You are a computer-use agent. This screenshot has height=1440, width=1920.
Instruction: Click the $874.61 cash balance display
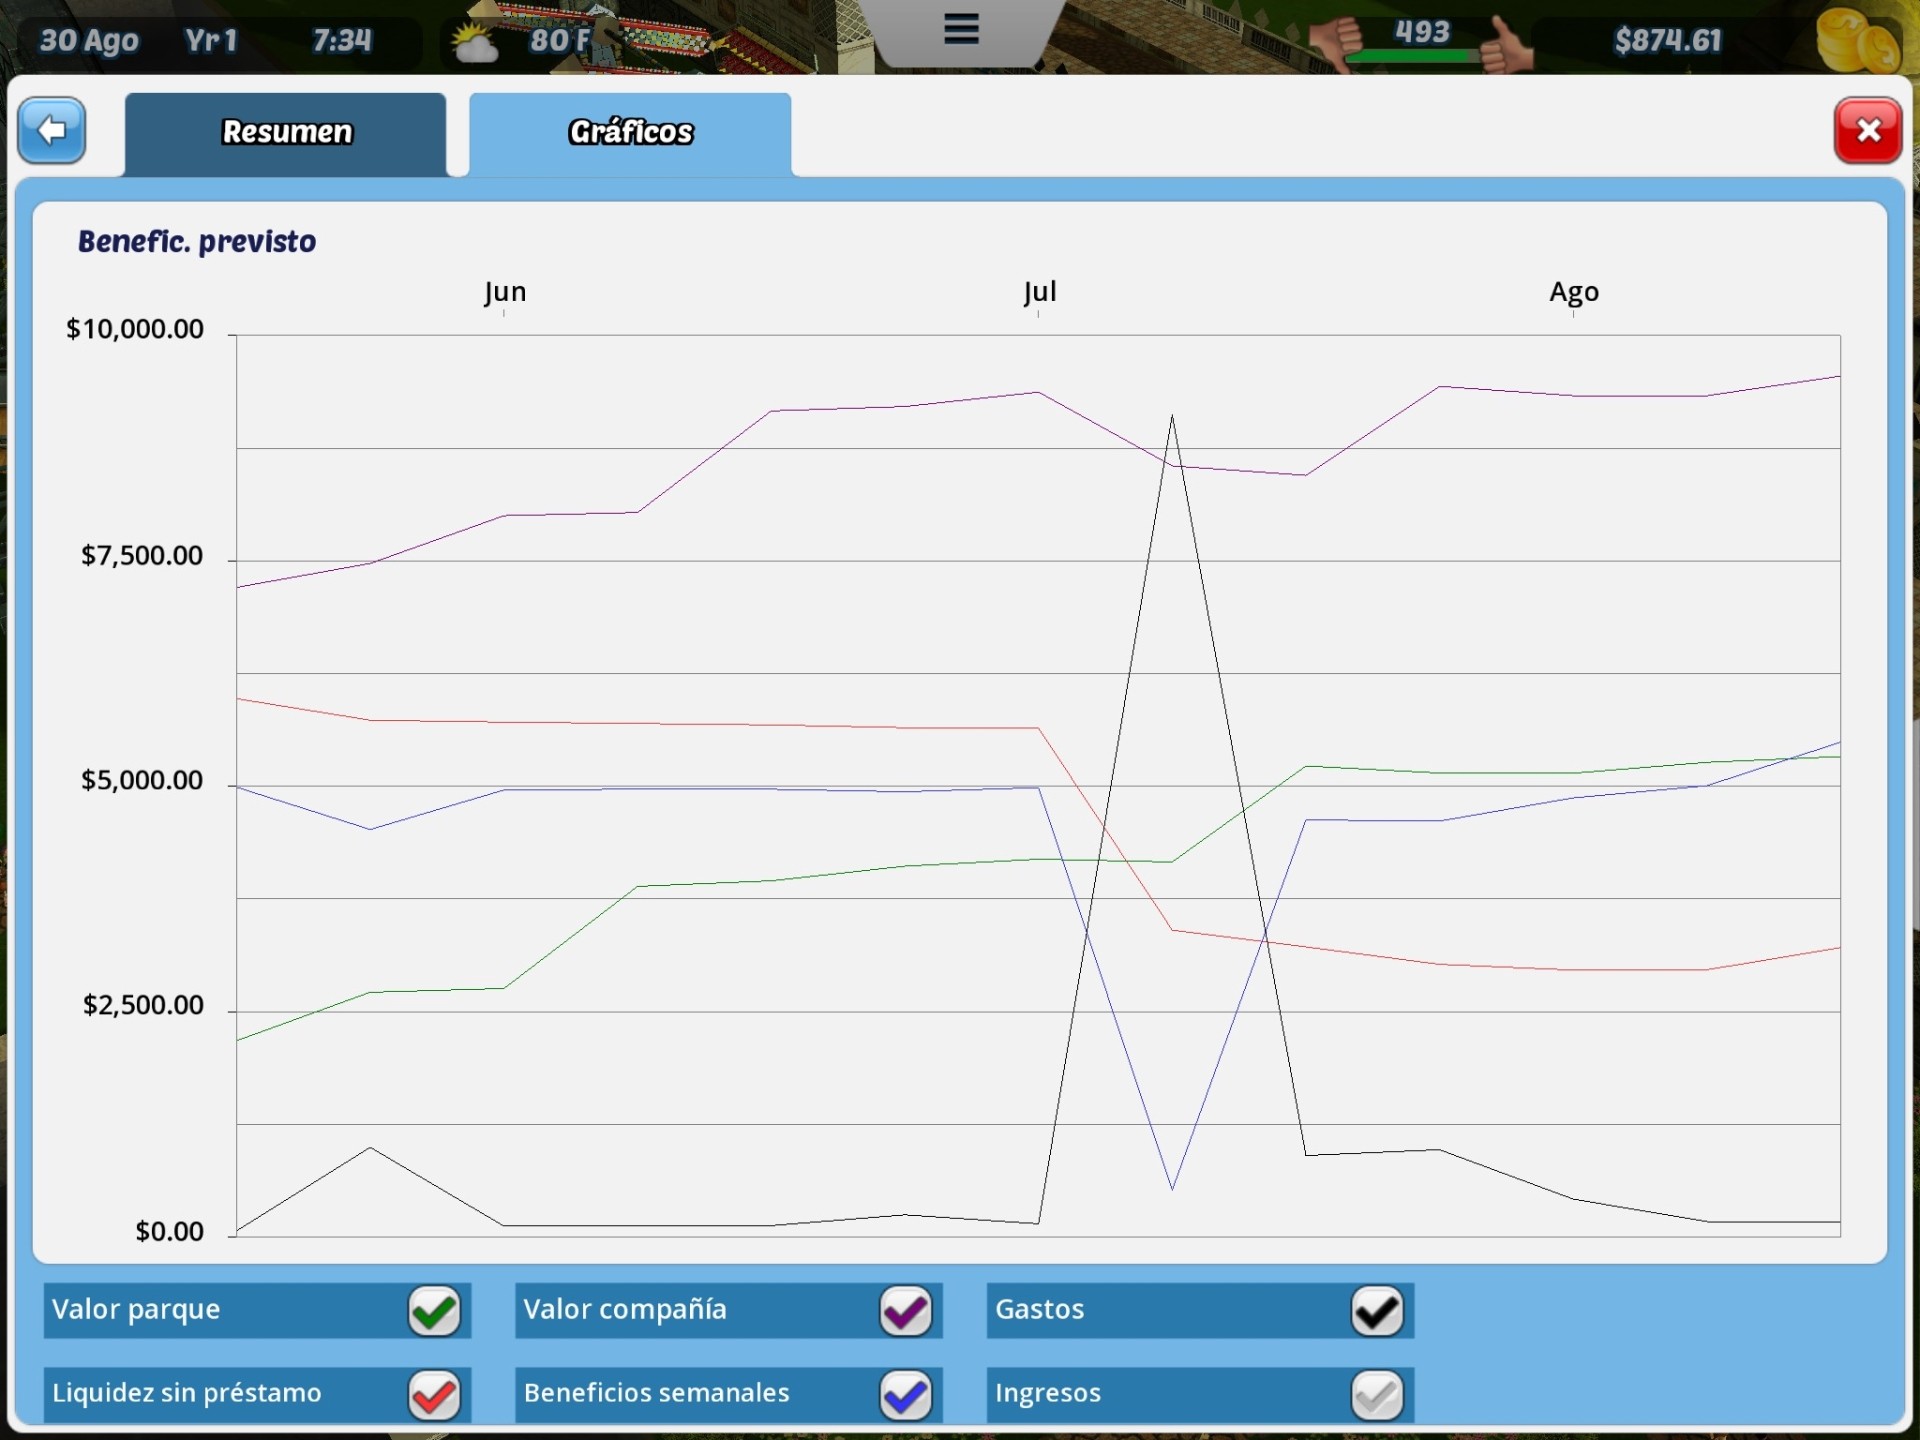point(1667,41)
